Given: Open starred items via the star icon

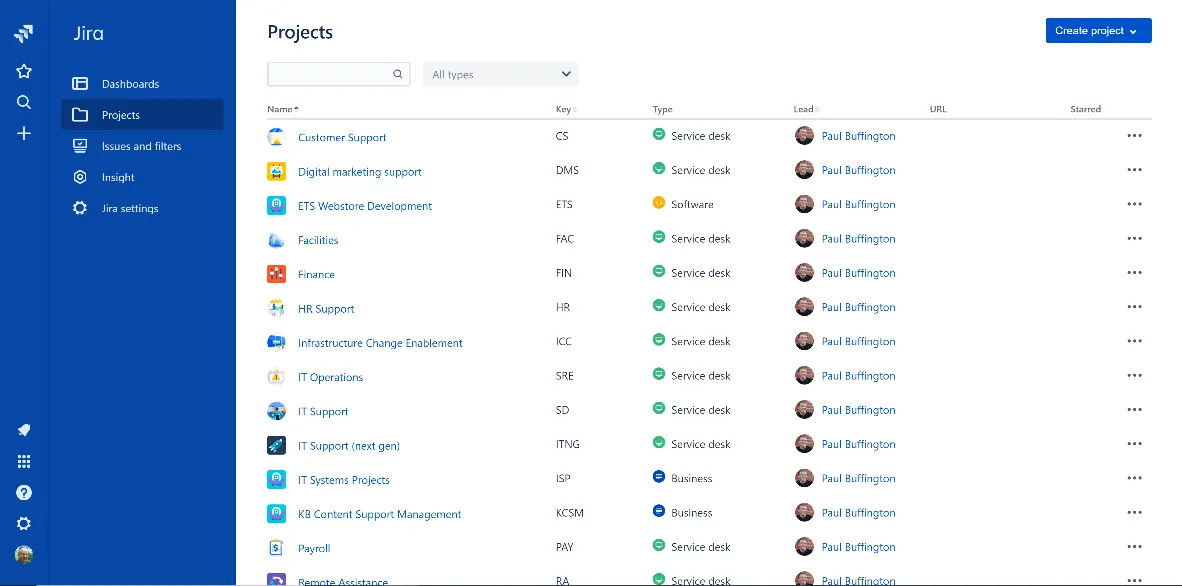Looking at the screenshot, I should 24,71.
